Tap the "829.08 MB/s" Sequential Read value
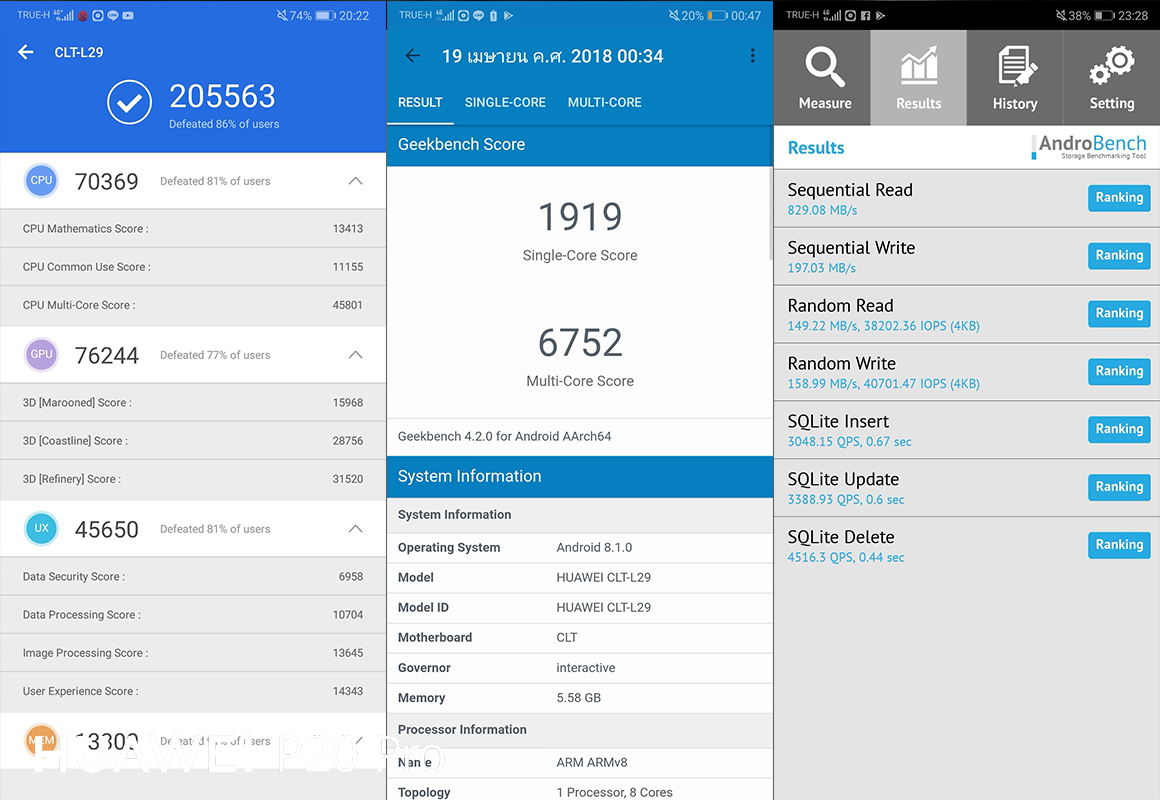 [822, 210]
